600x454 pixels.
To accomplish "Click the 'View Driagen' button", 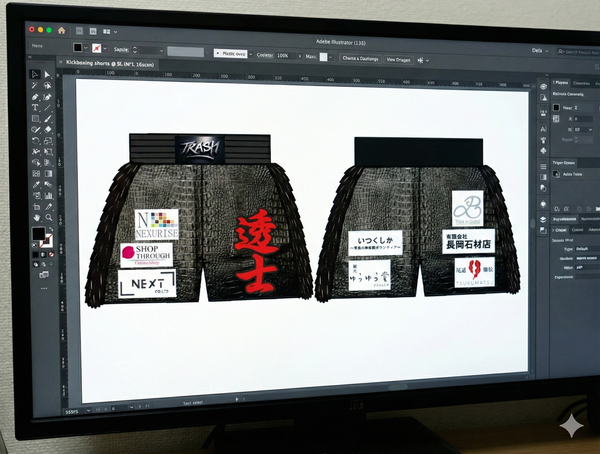I will (398, 60).
